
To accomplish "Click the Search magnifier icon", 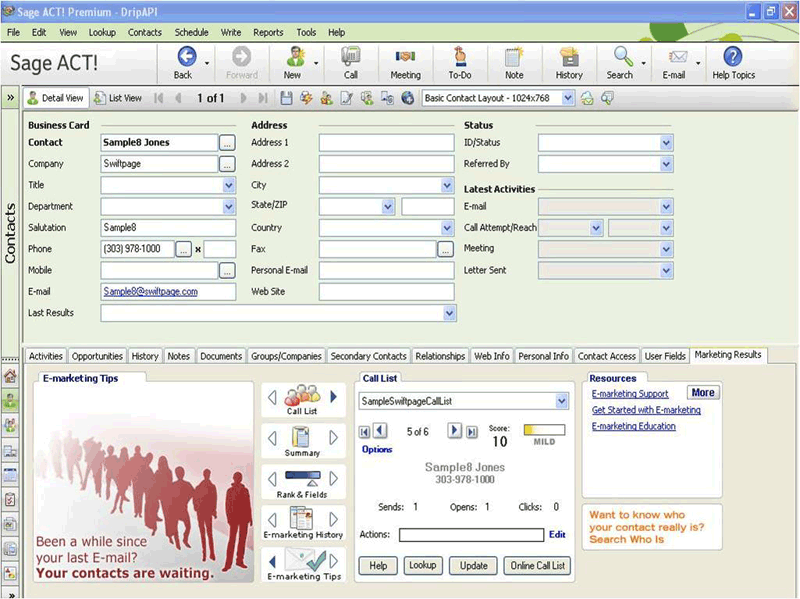I will (x=623, y=57).
